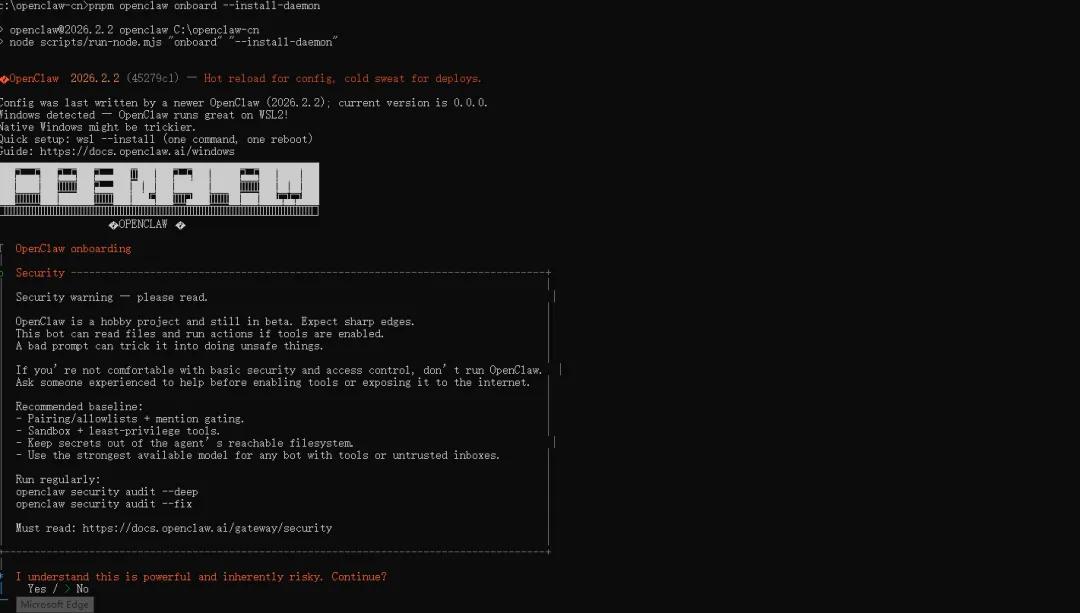Click 'Ask someone experienced to help' line

pyautogui.click(x=273, y=382)
